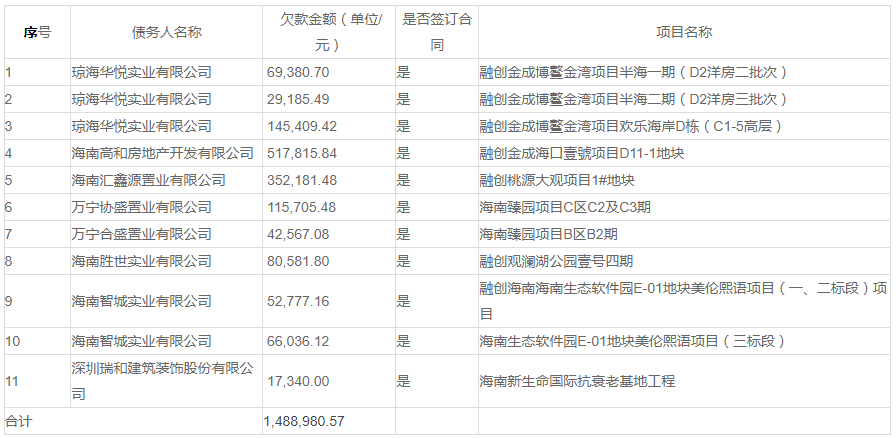Click 海南汇鑫源置业有限公司 cell

[166, 180]
